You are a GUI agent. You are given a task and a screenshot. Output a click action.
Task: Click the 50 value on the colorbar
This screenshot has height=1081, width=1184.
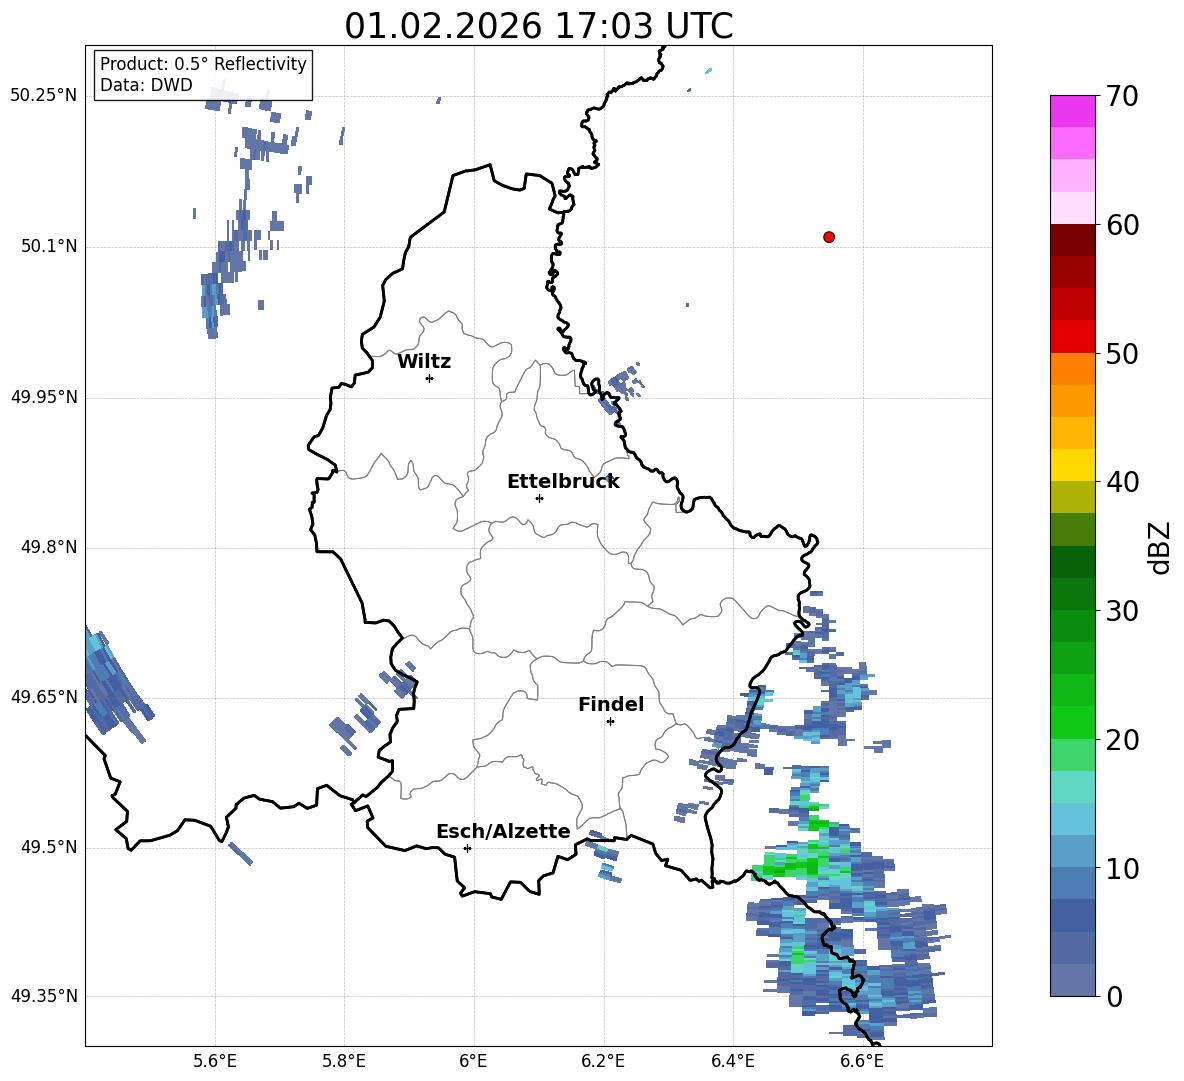click(x=1122, y=353)
